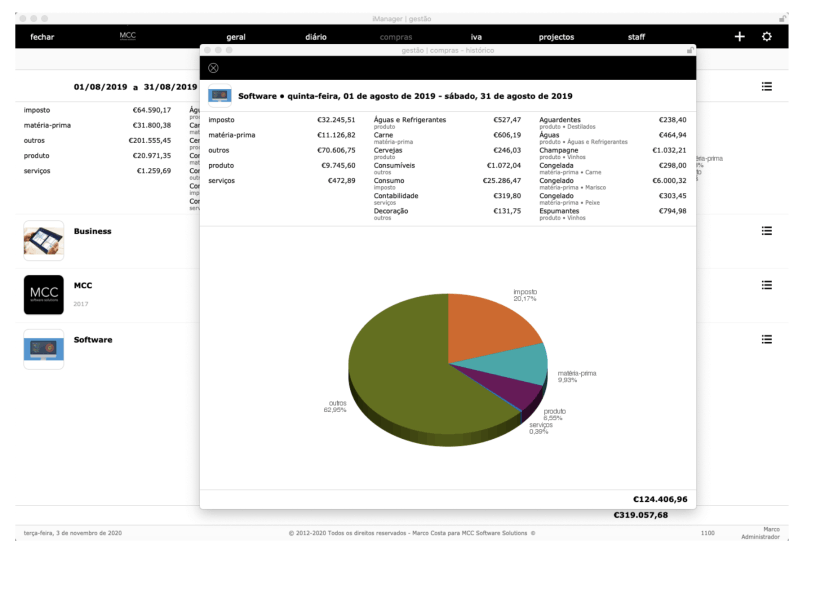Screen dimensions: 816x603
Task: Open list menu icon for Business row
Action: pyautogui.click(x=767, y=231)
